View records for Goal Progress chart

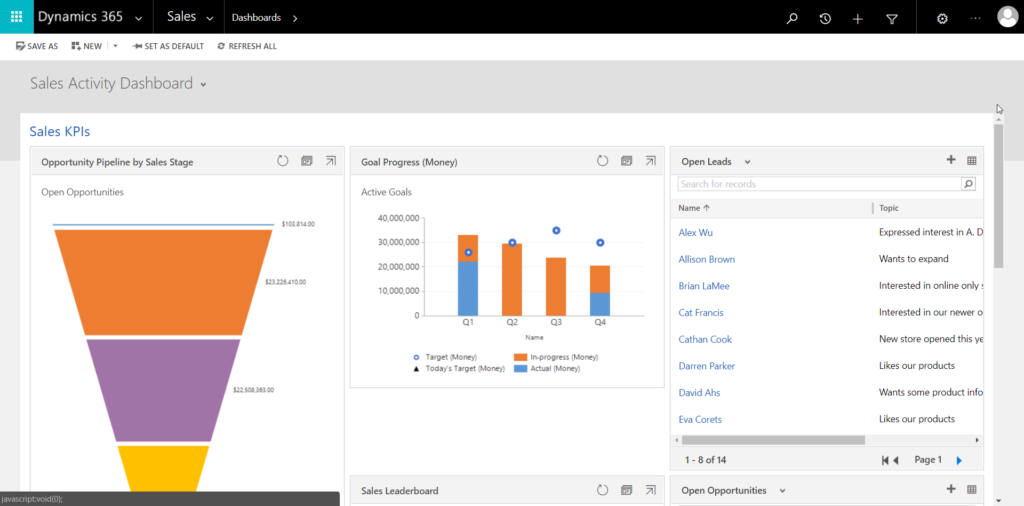tap(627, 161)
